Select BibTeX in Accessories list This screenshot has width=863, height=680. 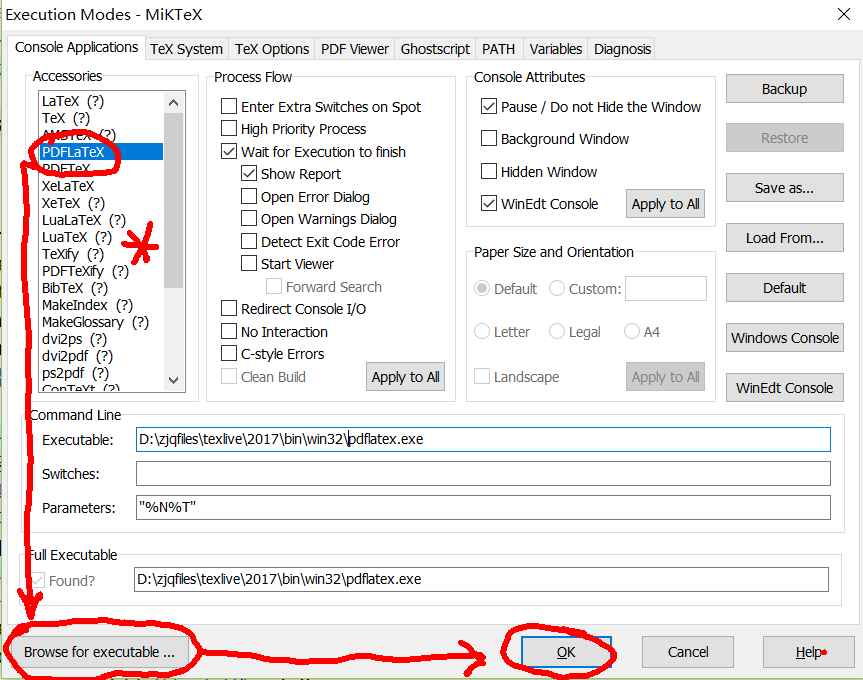click(x=101, y=288)
